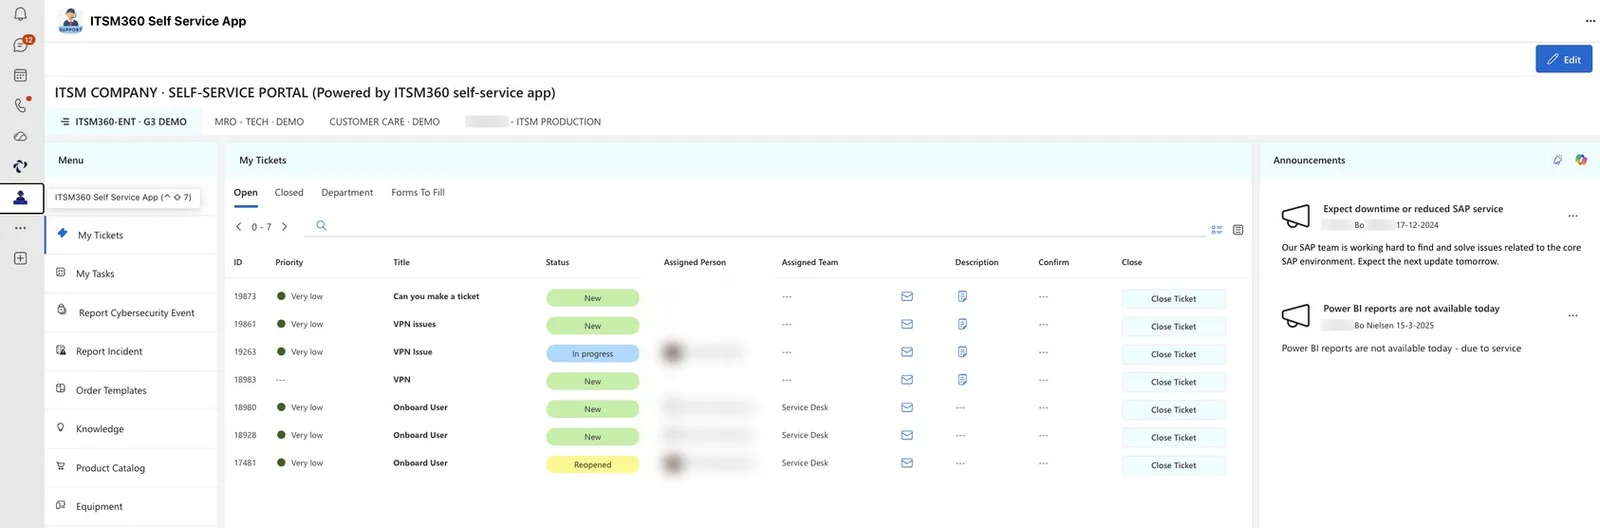This screenshot has height=528, width=1600.
Task: Open options for Power BI announcement
Action: [1573, 316]
